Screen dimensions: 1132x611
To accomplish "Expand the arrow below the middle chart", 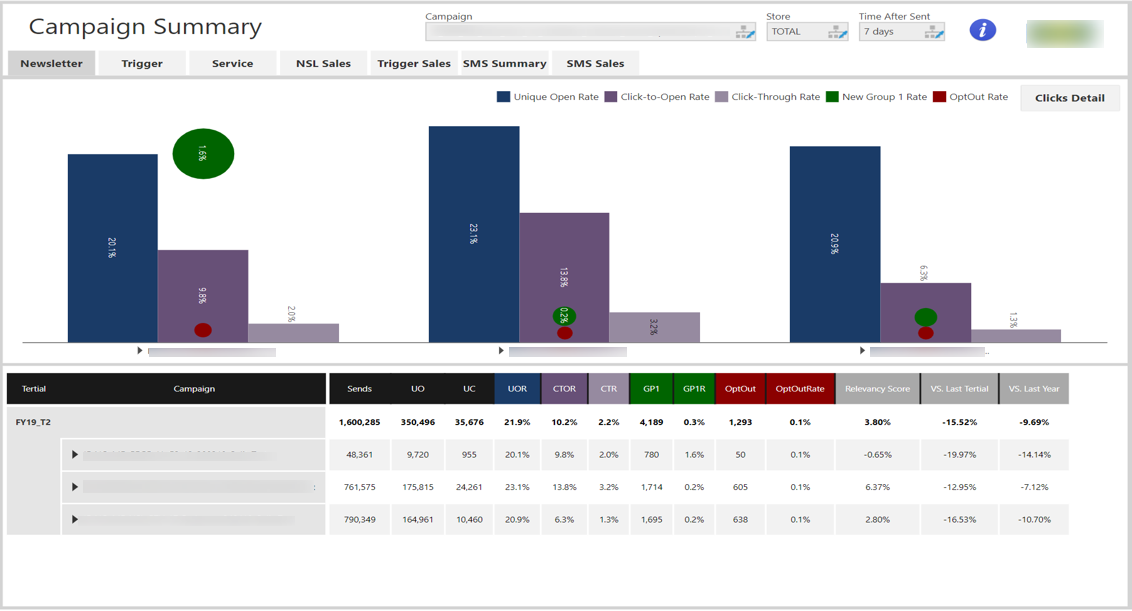I will pyautogui.click(x=500, y=350).
